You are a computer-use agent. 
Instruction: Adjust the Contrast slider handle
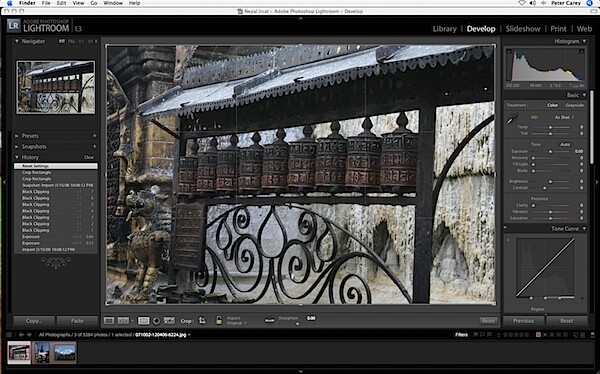(545, 188)
